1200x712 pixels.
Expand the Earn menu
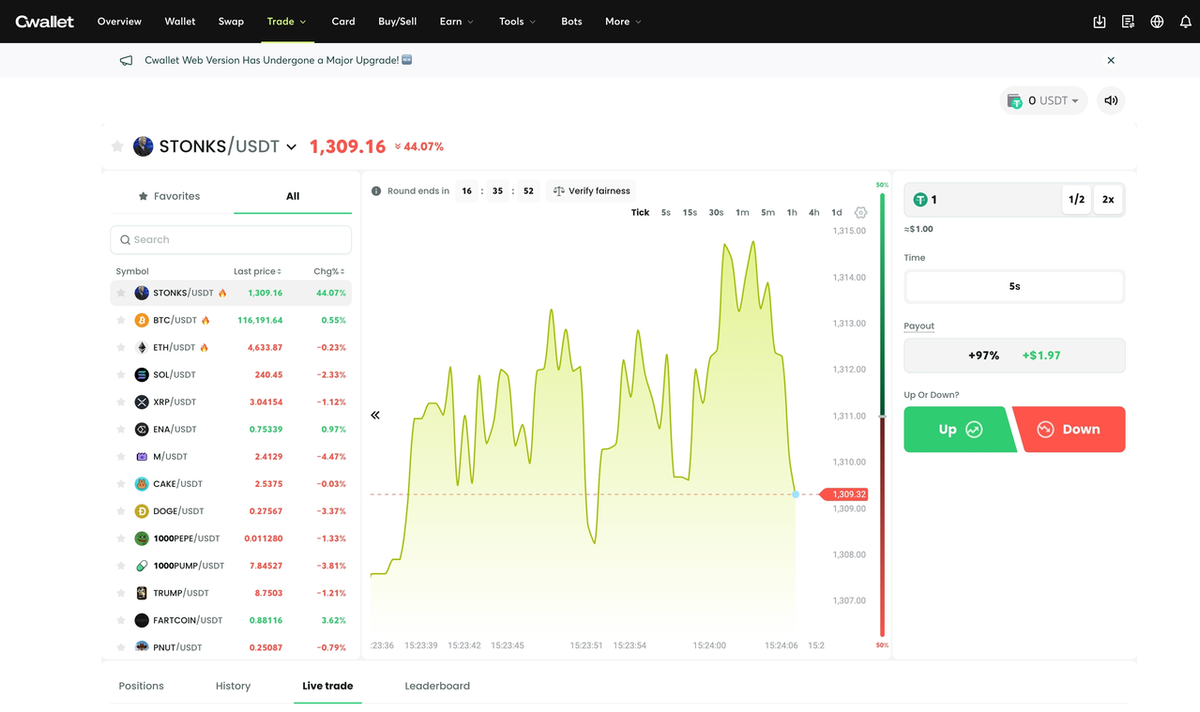[x=456, y=21]
